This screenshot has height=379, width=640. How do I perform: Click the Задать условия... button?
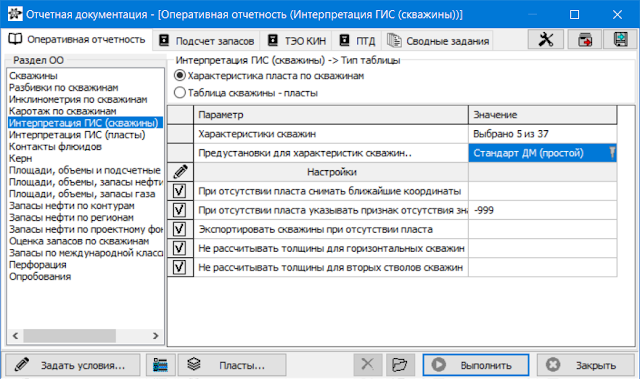tap(73, 365)
